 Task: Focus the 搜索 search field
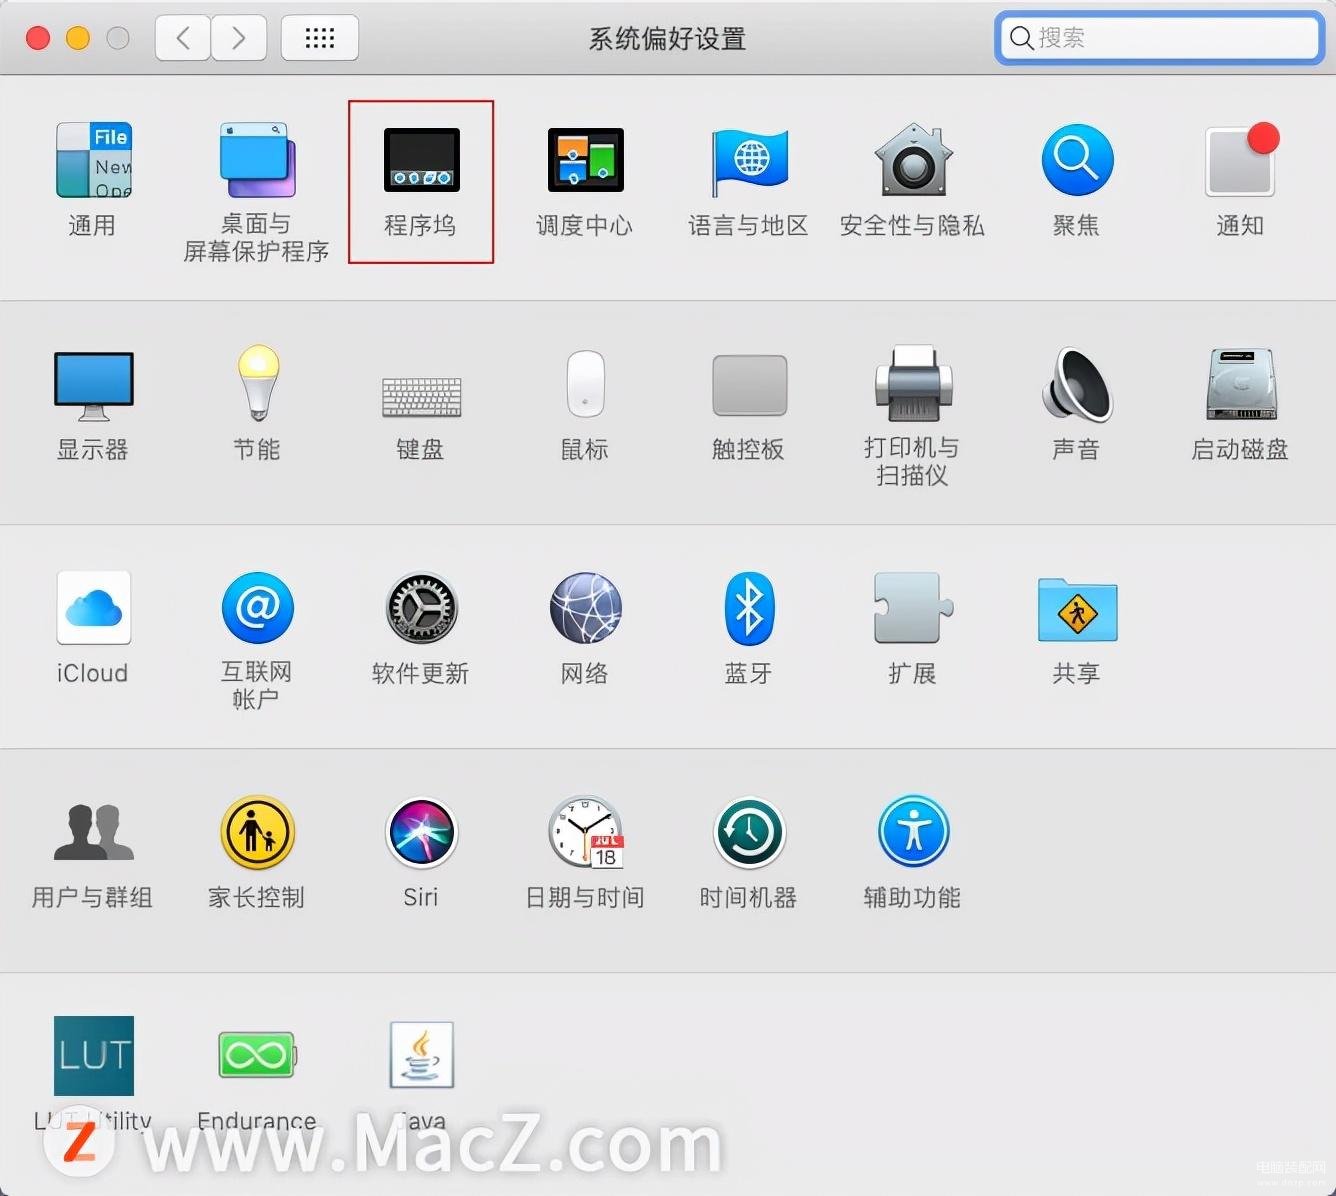coord(1160,38)
